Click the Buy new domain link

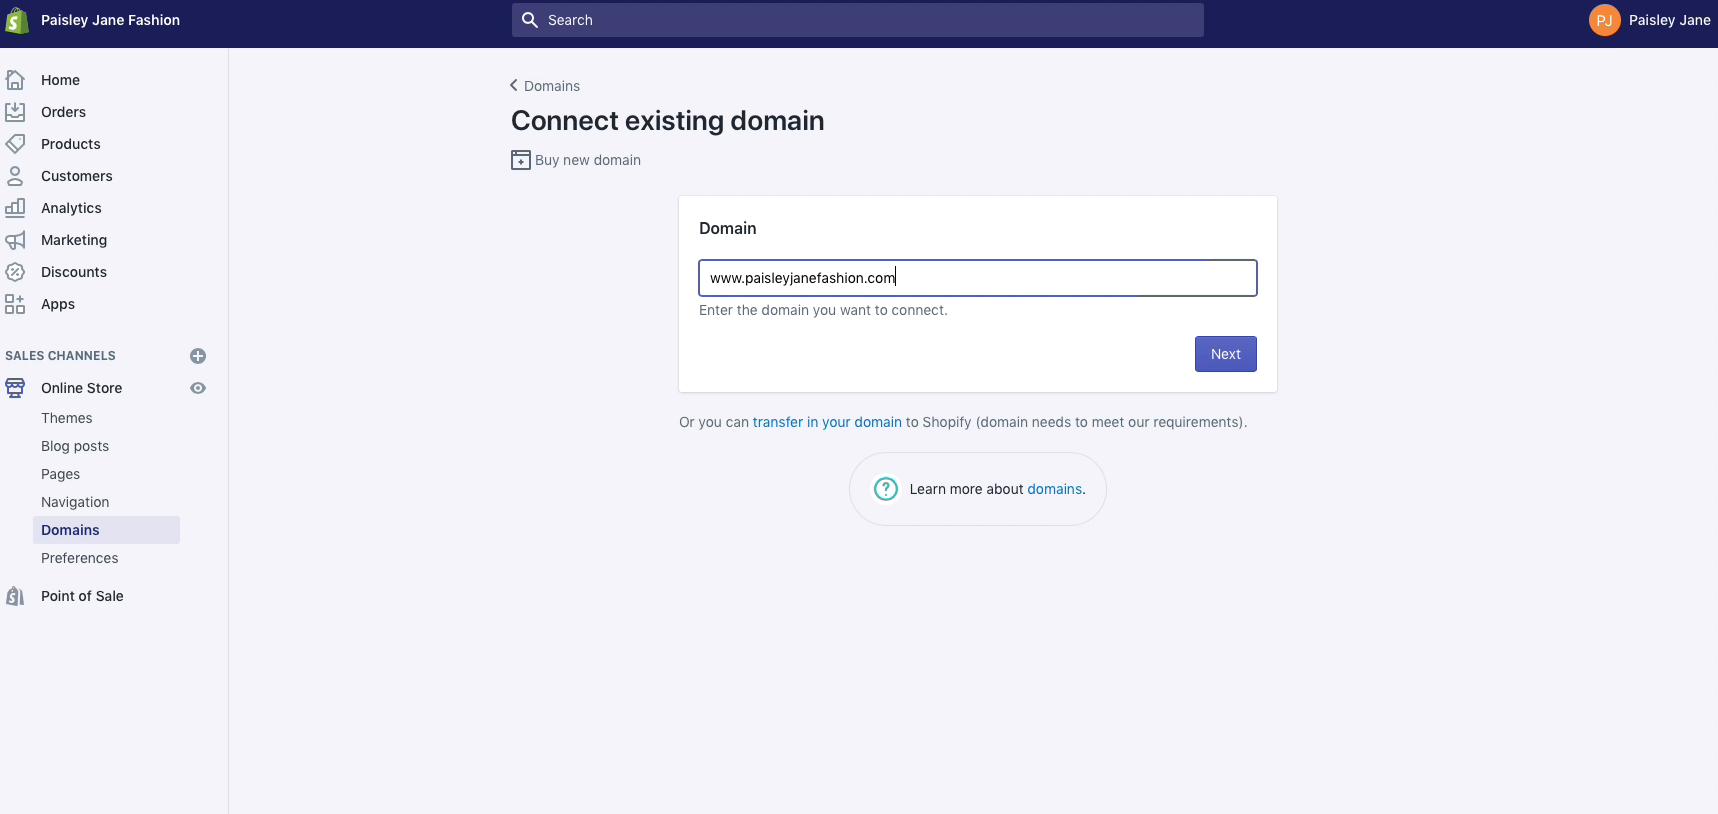[x=587, y=160]
